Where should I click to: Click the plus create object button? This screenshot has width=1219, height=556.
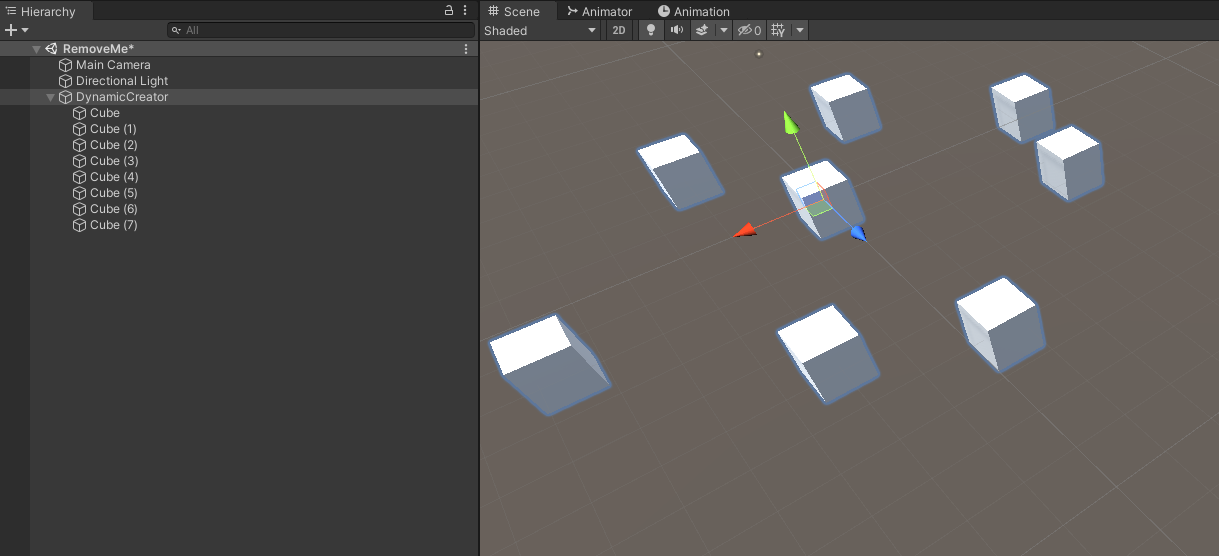(11, 30)
